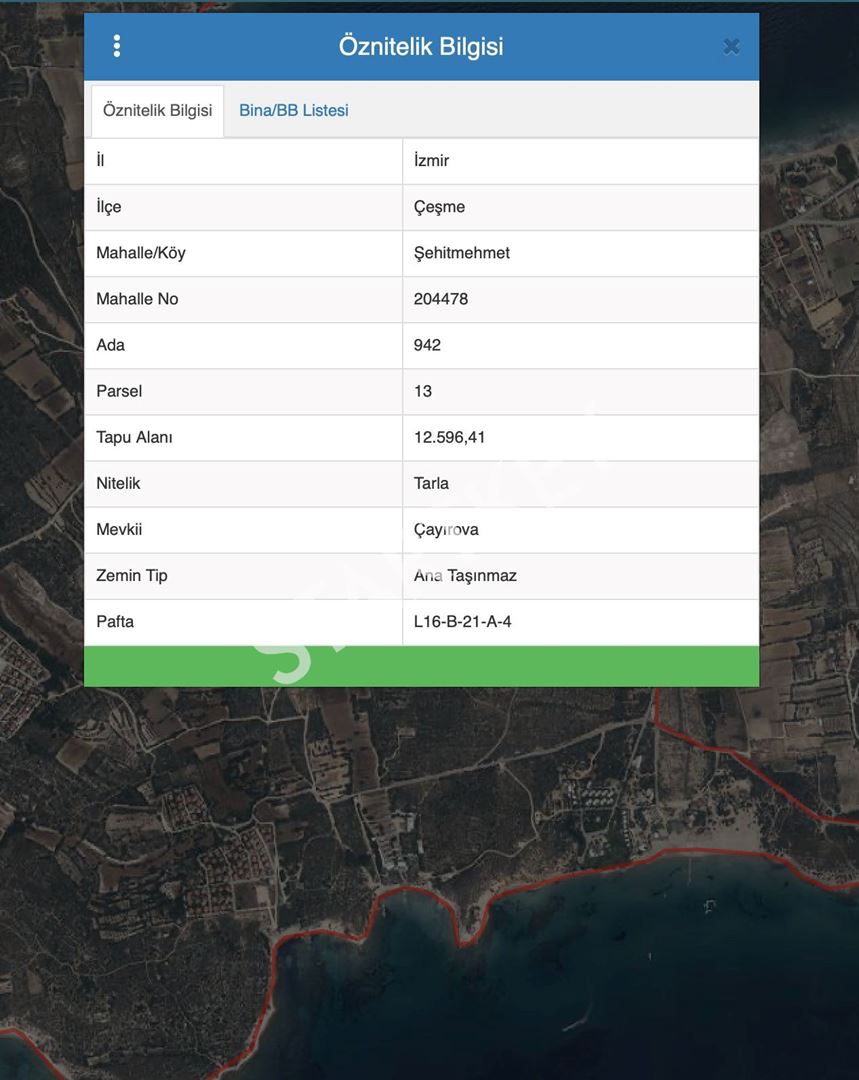Select the value "İzmir"
This screenshot has width=859, height=1080.
click(x=431, y=160)
